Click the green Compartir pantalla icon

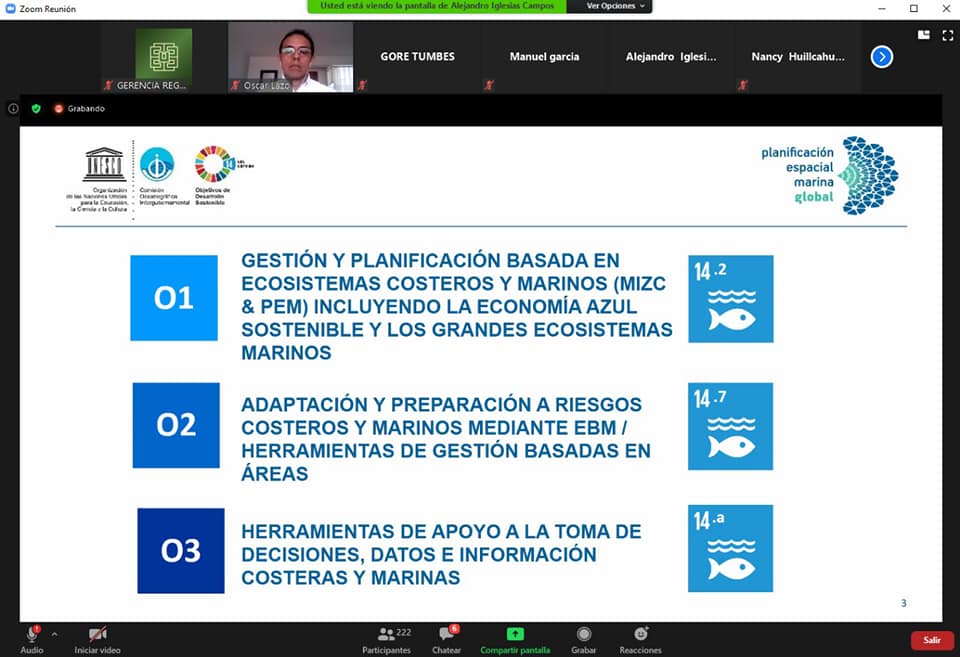[515, 634]
